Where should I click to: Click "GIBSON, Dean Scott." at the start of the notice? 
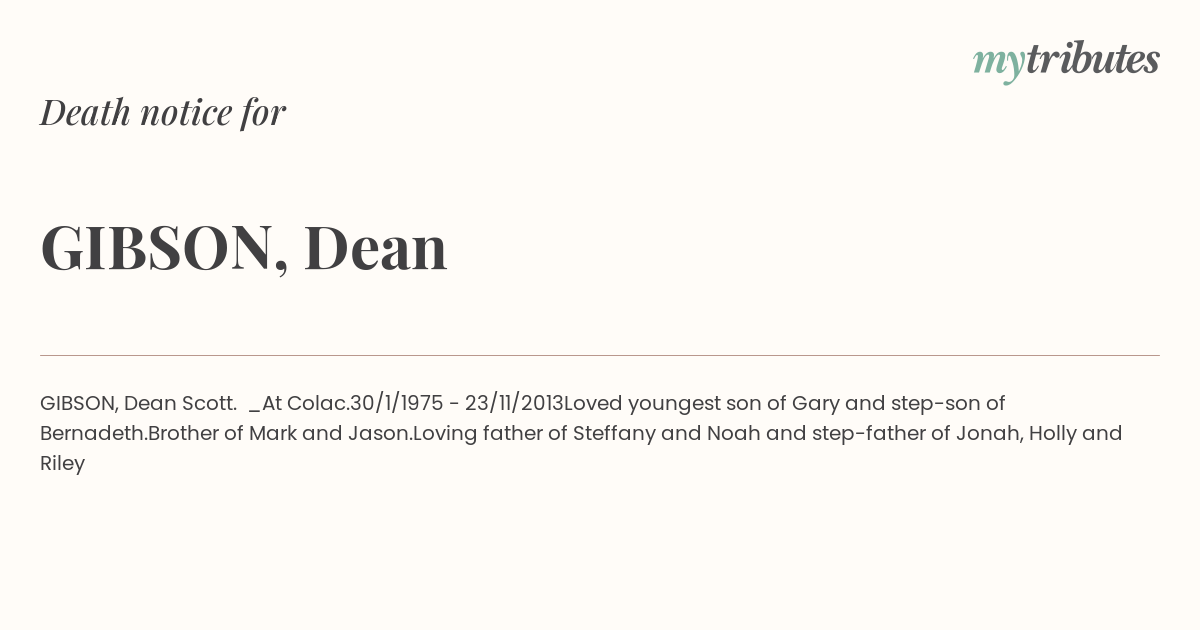(138, 403)
